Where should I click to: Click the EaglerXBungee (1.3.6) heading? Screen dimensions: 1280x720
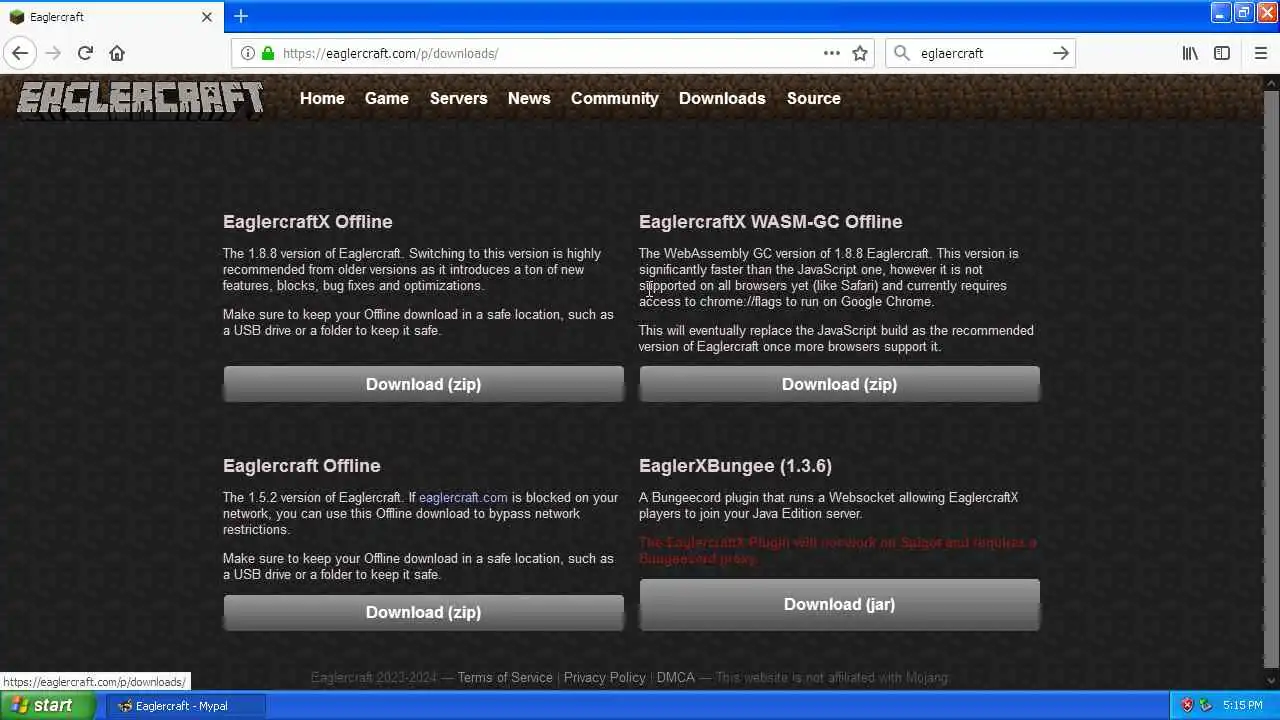pos(735,465)
